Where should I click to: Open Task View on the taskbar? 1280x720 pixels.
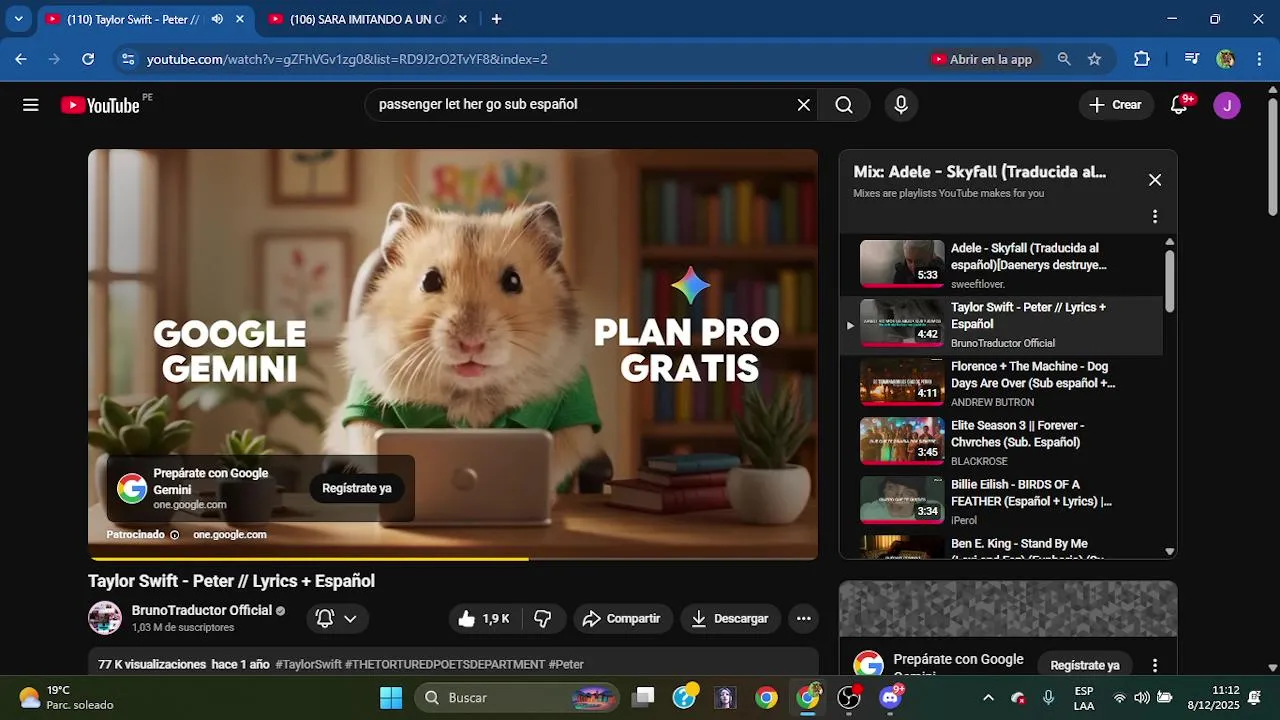point(645,697)
